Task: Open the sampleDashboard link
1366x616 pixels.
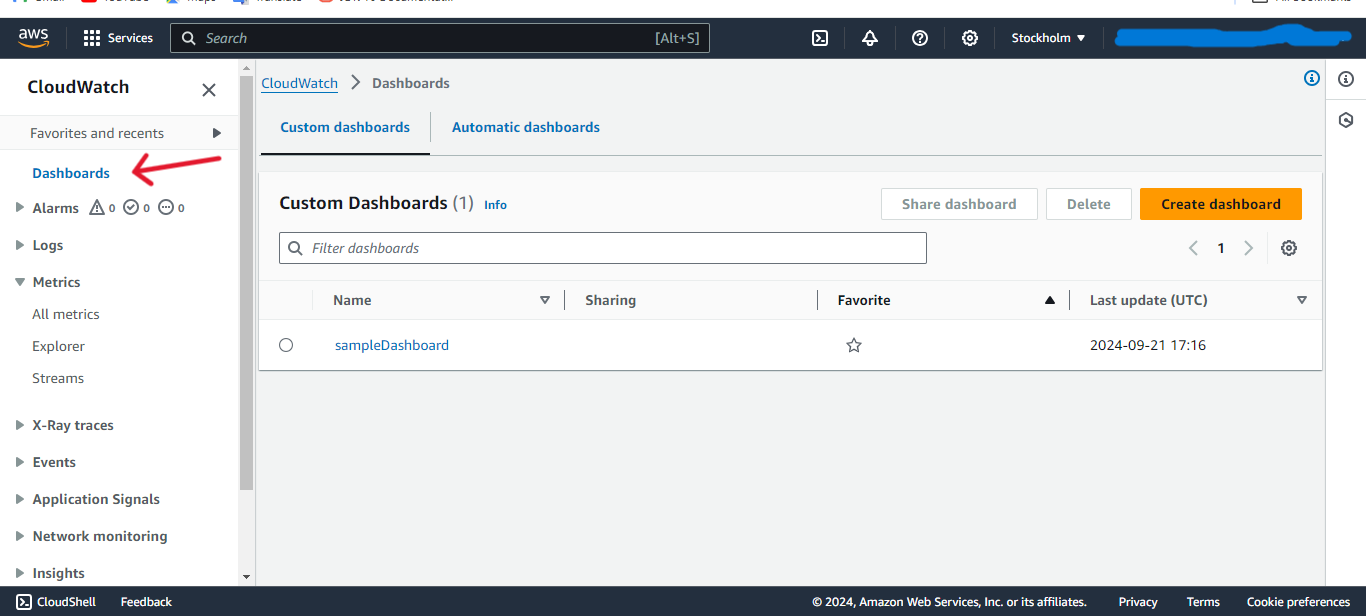Action: click(x=392, y=345)
